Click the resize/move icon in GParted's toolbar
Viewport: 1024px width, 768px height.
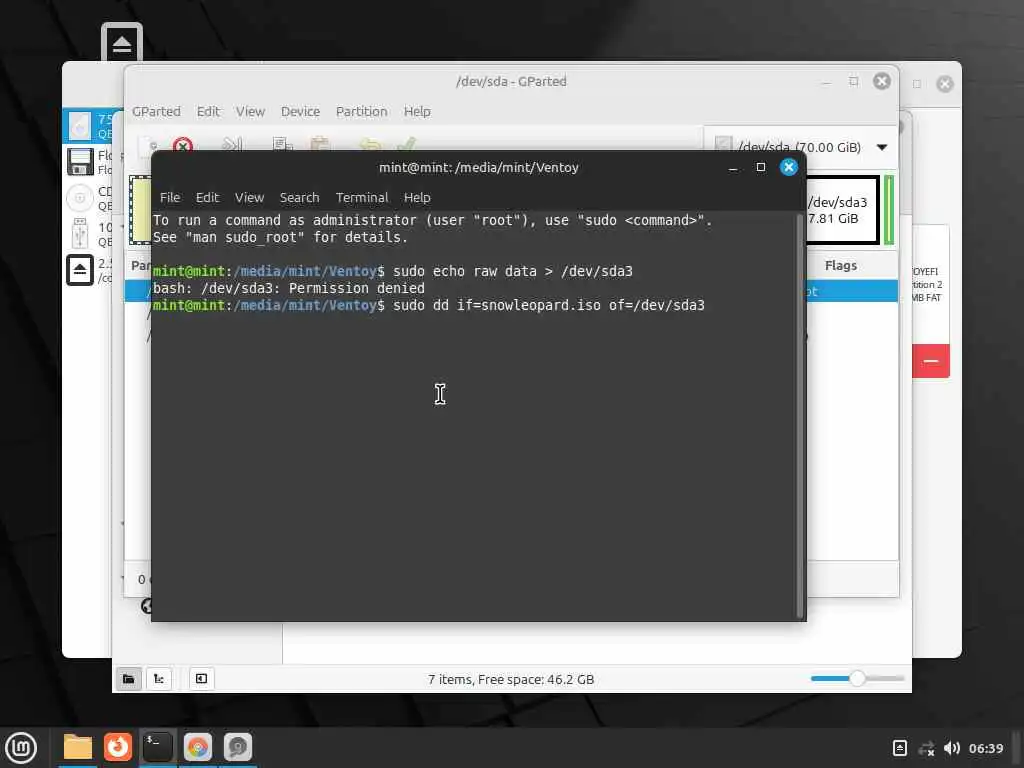[232, 144]
